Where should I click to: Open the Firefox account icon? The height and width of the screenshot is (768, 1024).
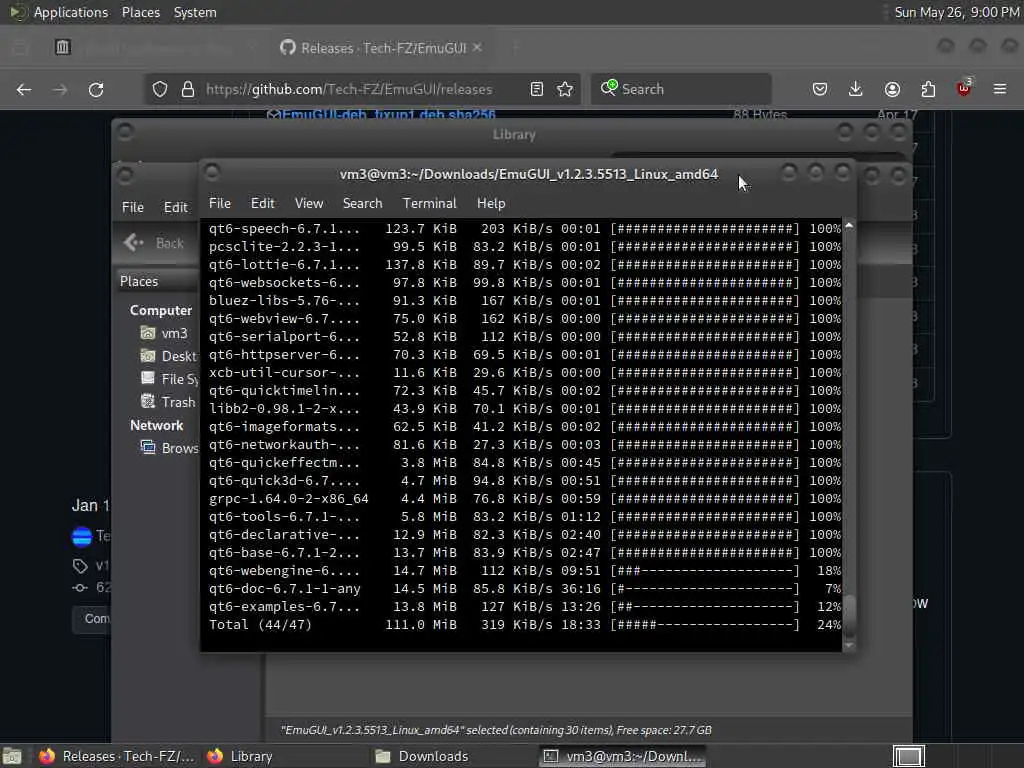(892, 89)
